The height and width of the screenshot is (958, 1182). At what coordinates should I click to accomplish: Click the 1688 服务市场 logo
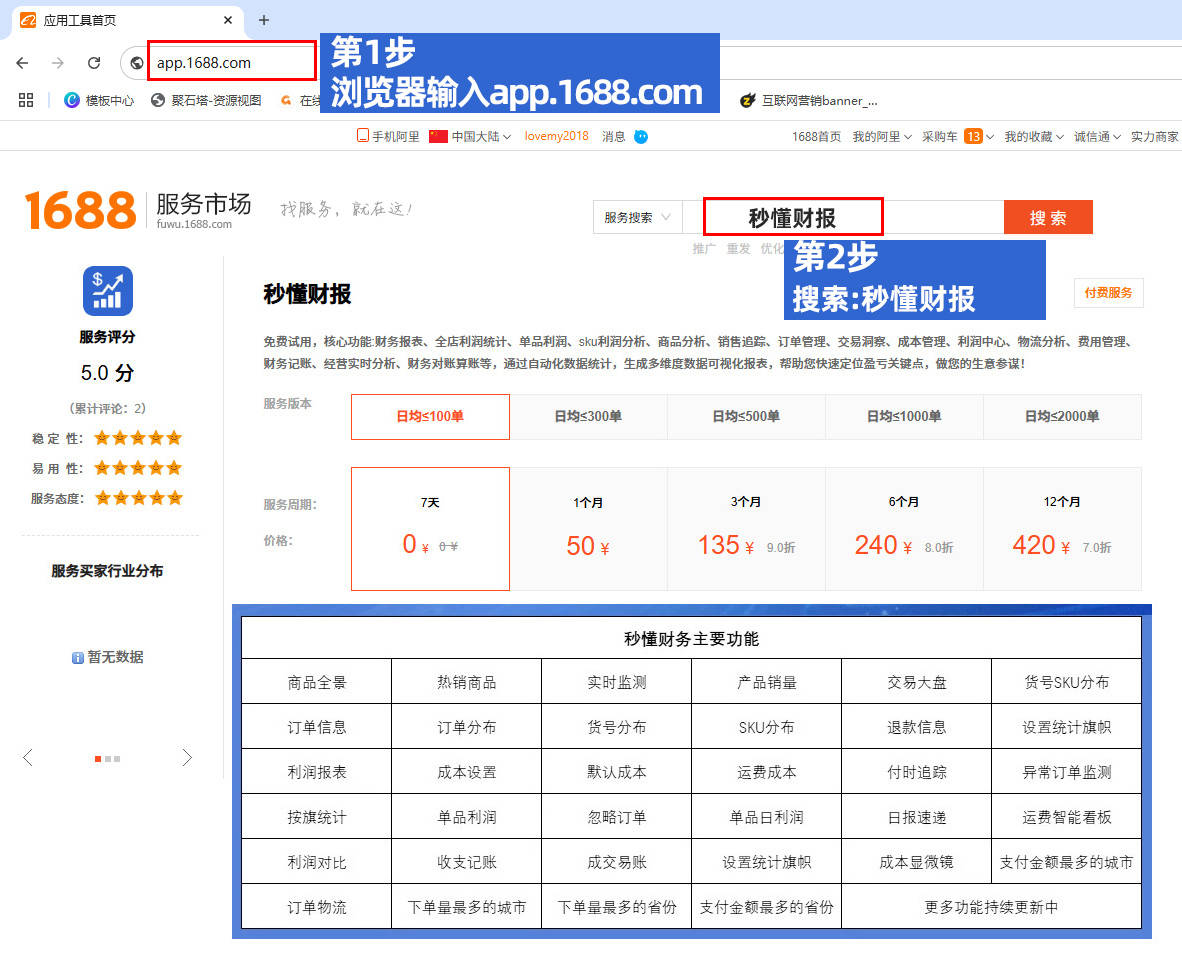coord(137,210)
